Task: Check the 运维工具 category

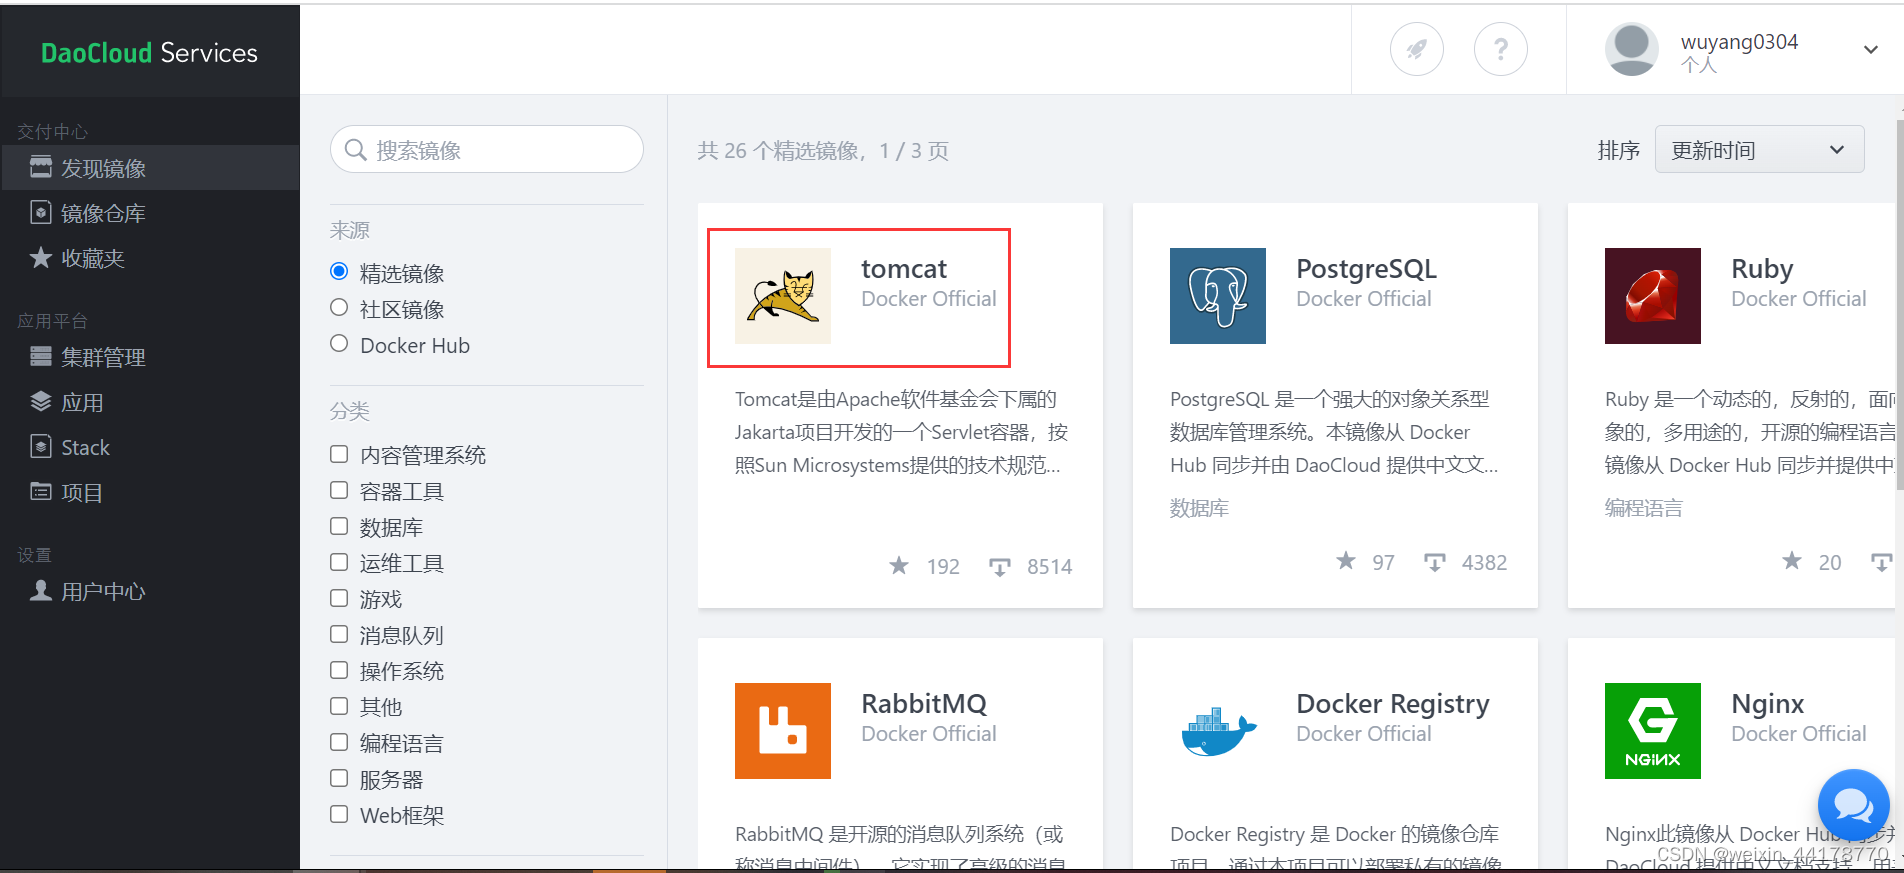Action: click(x=339, y=562)
